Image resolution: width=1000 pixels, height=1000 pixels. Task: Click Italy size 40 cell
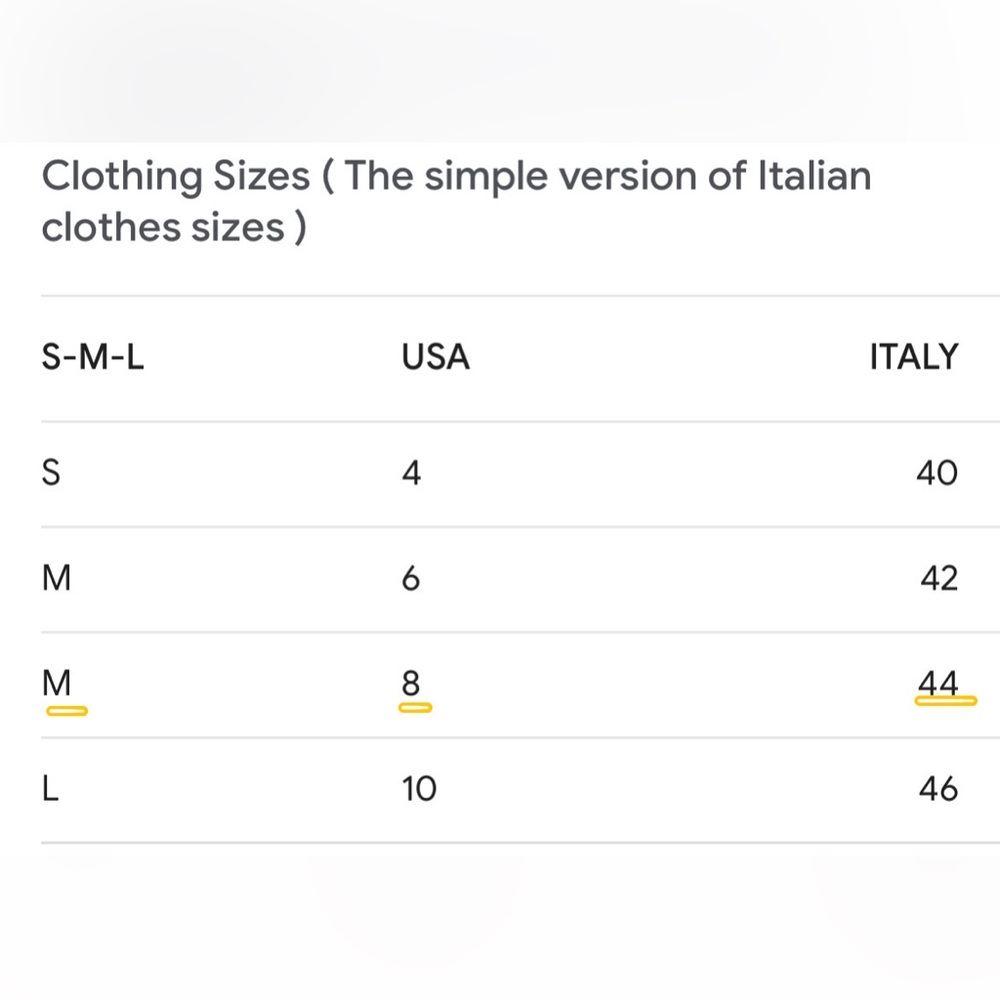pyautogui.click(x=936, y=473)
